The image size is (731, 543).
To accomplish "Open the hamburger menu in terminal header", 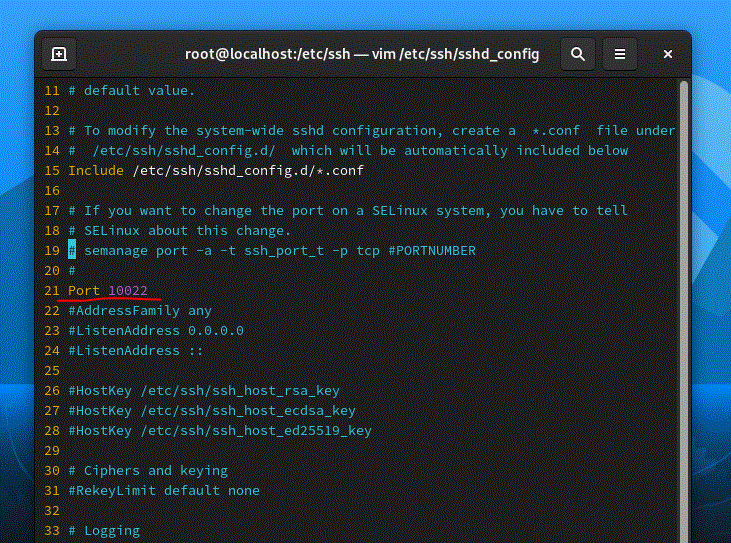I will pyautogui.click(x=620, y=54).
